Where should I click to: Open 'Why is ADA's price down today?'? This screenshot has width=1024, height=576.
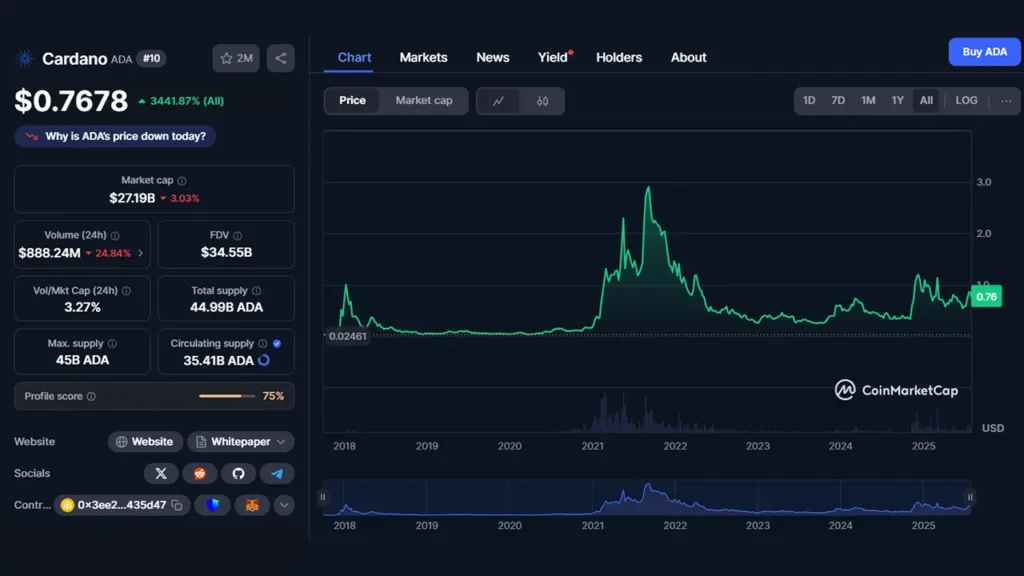point(115,136)
